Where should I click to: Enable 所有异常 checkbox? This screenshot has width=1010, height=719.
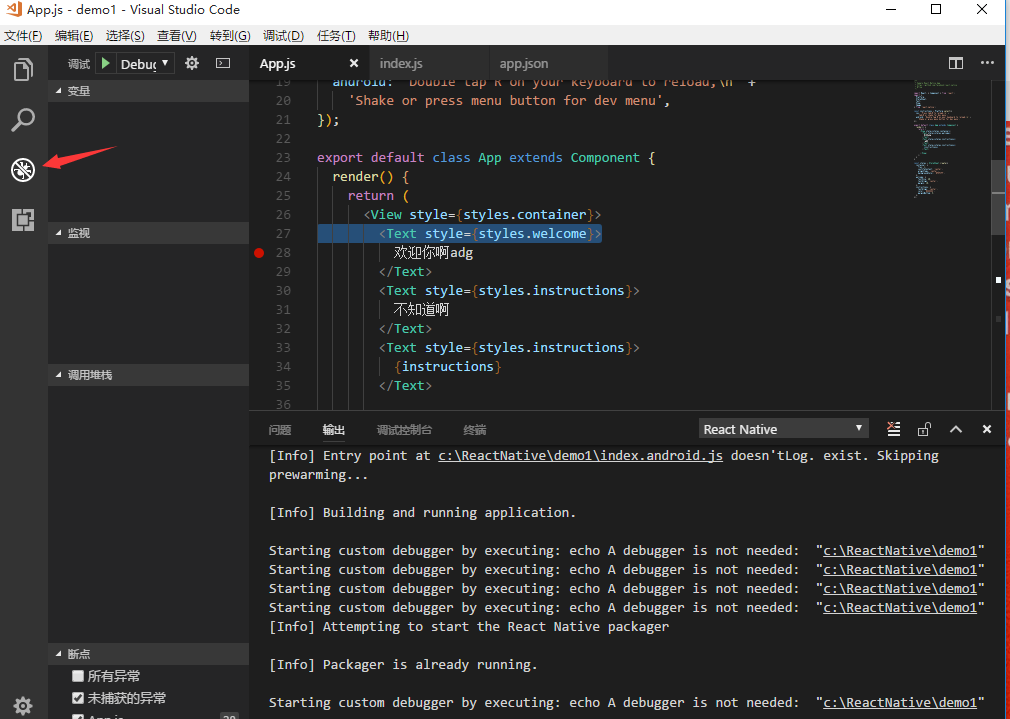click(x=78, y=676)
